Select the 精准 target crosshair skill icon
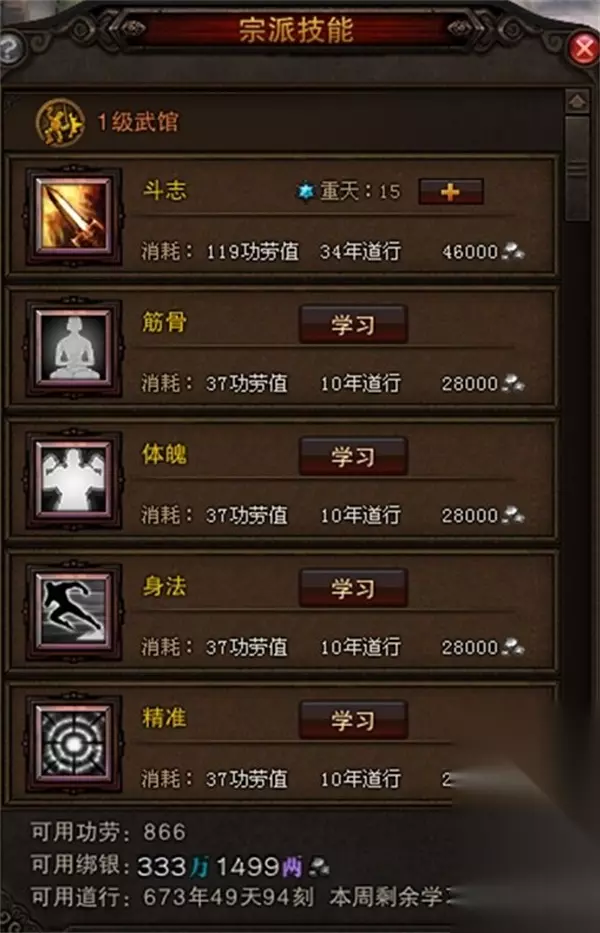Screen dimensions: 600x933 tap(74, 744)
